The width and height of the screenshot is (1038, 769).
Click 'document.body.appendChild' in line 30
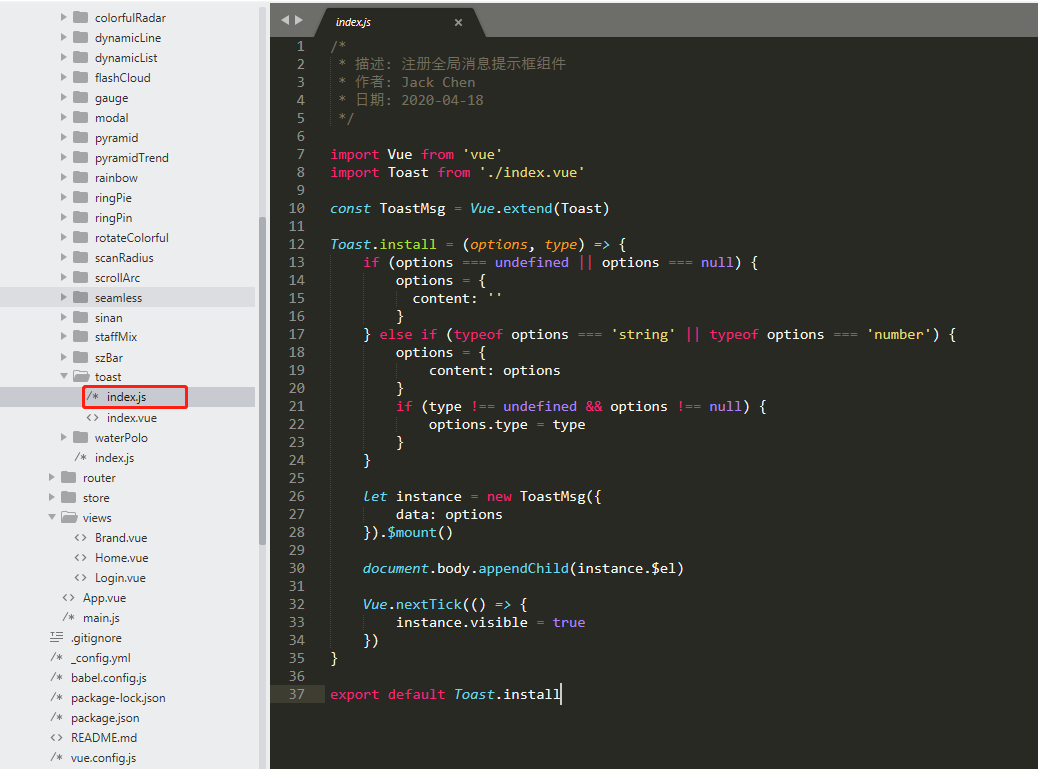click(465, 568)
